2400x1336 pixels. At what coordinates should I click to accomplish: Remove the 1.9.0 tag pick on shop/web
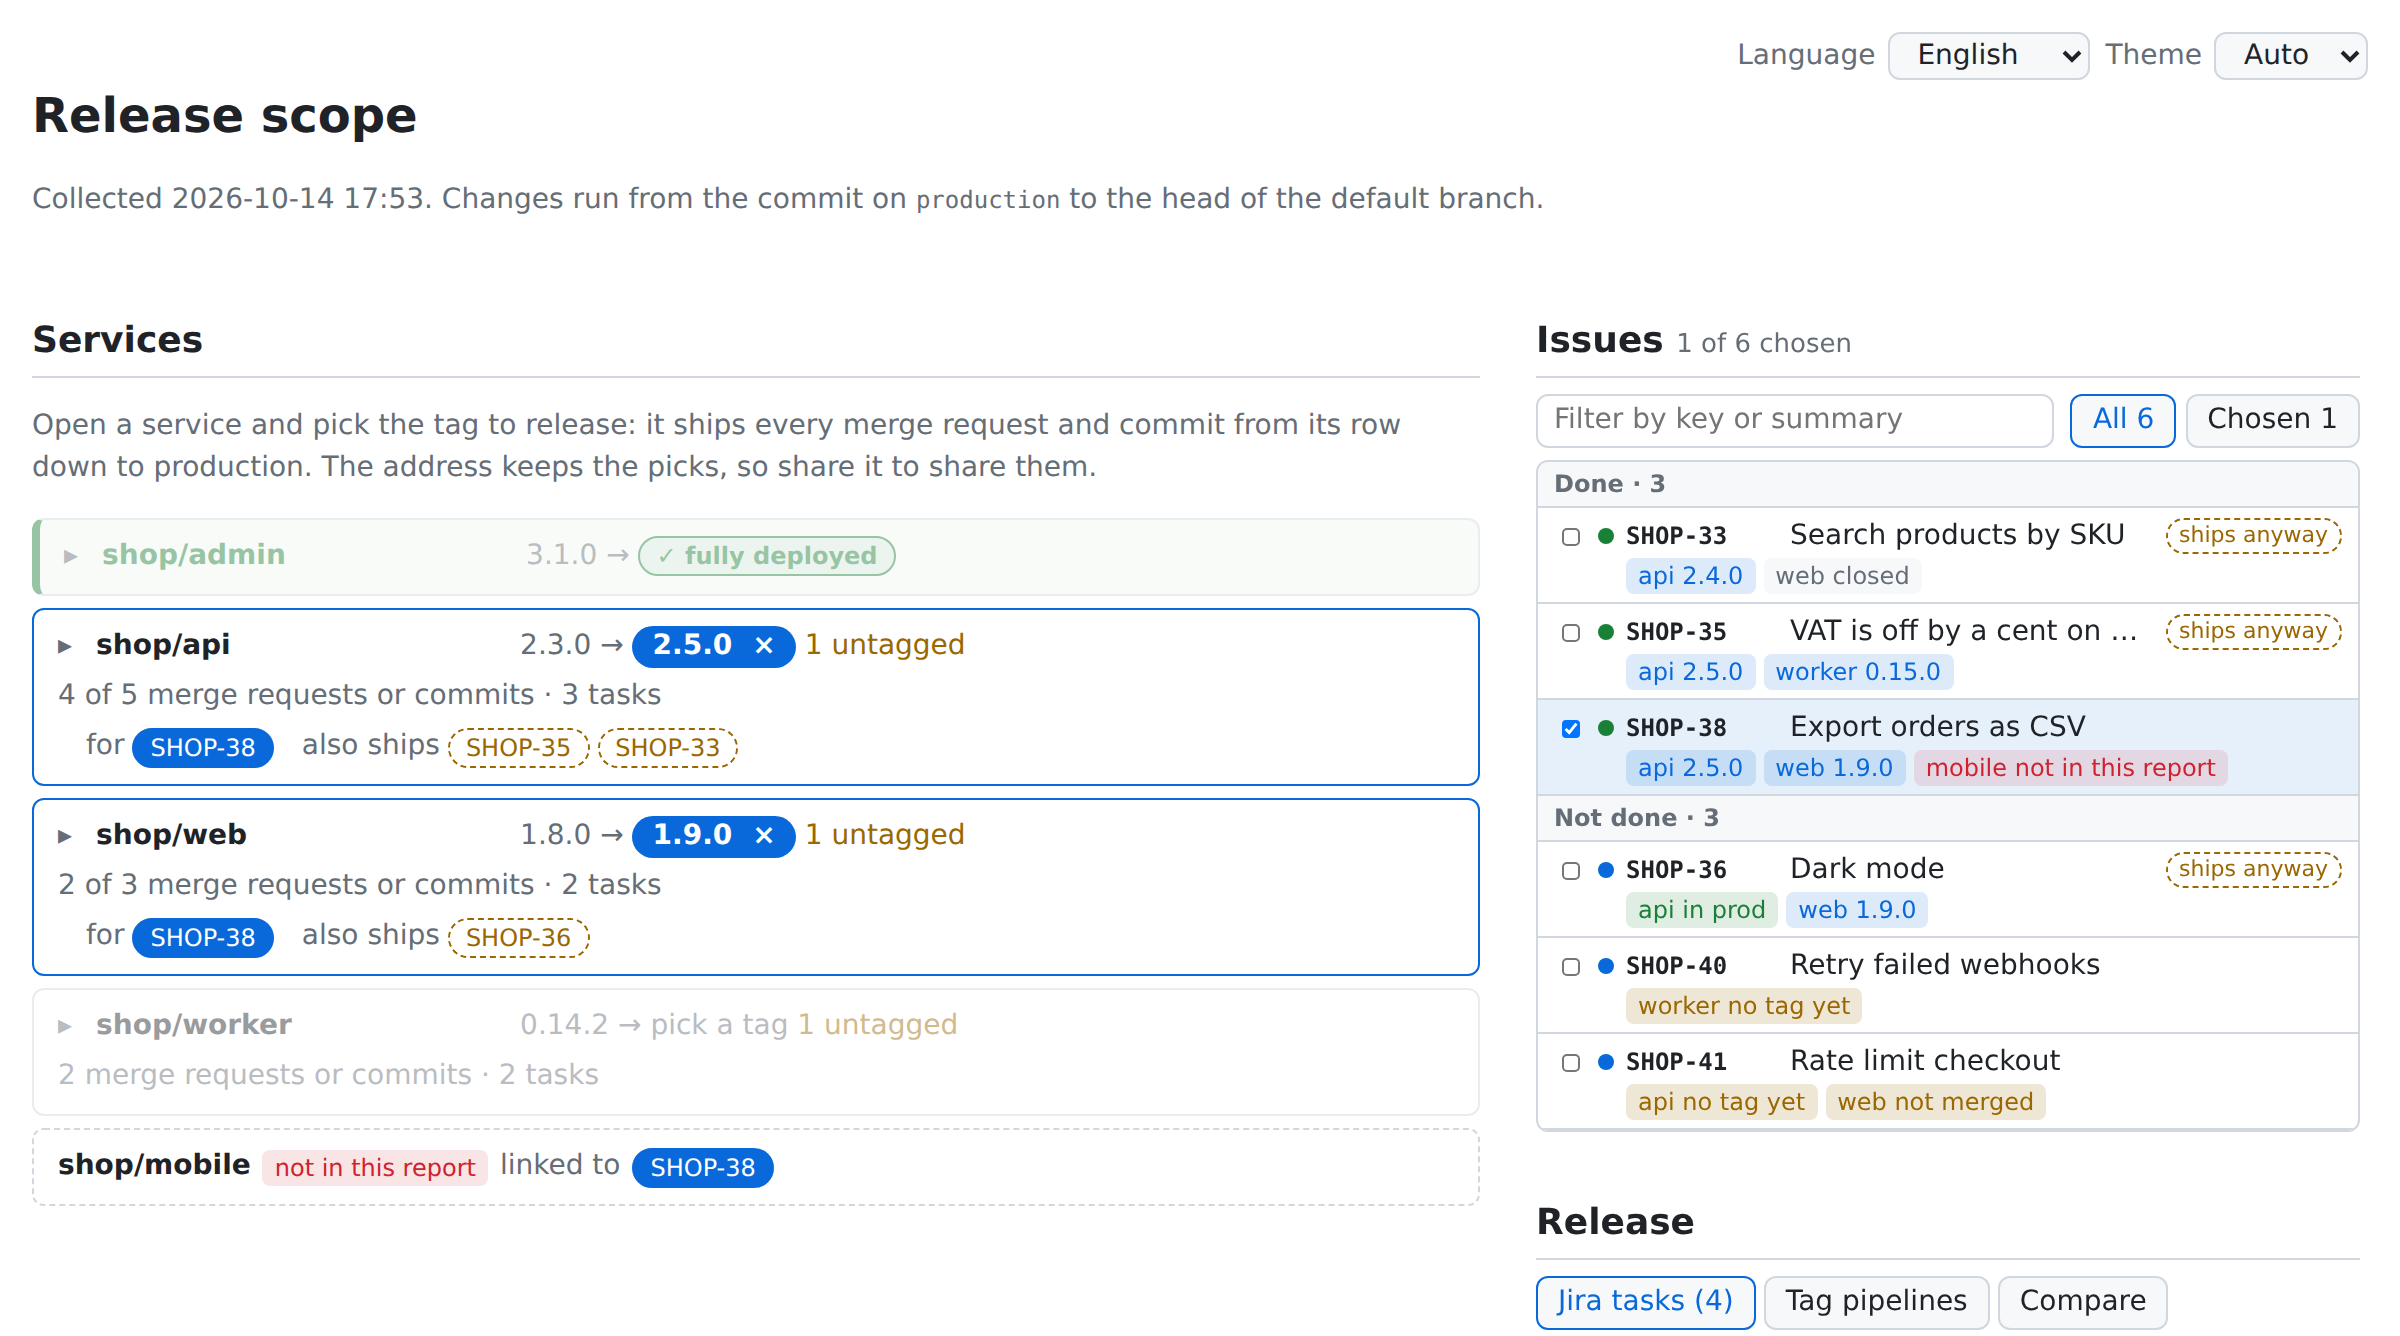[x=764, y=836]
